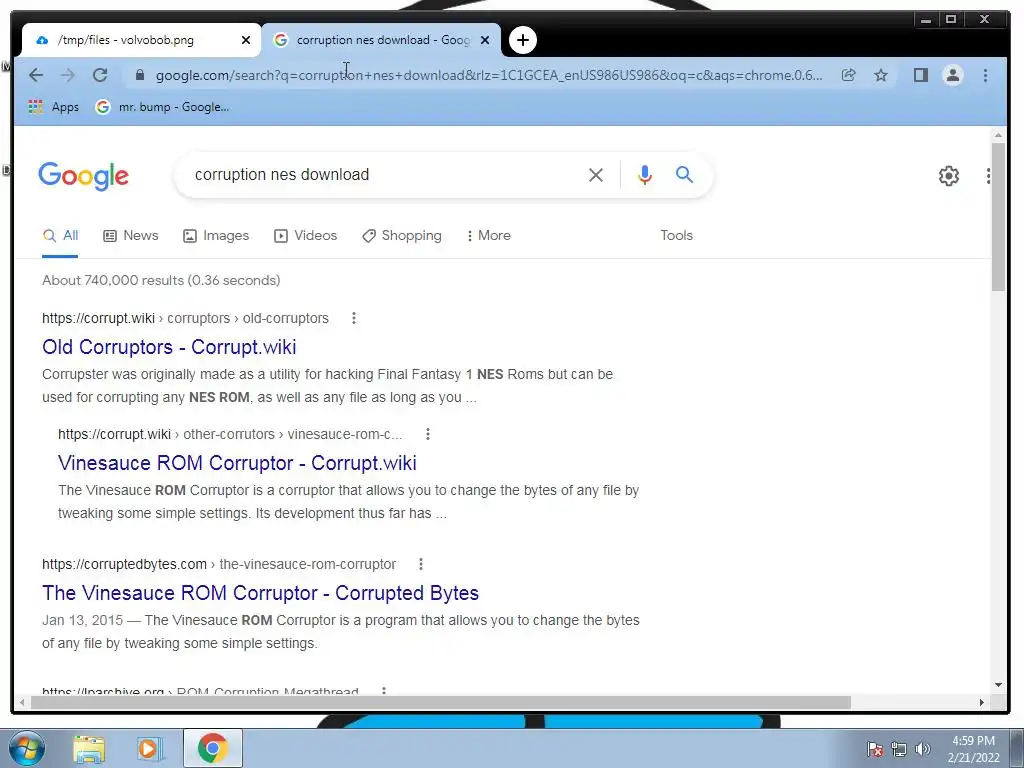This screenshot has height=768, width=1024.
Task: Click the ROM Corruption Megathread URL line
Action: pyautogui.click(x=200, y=691)
